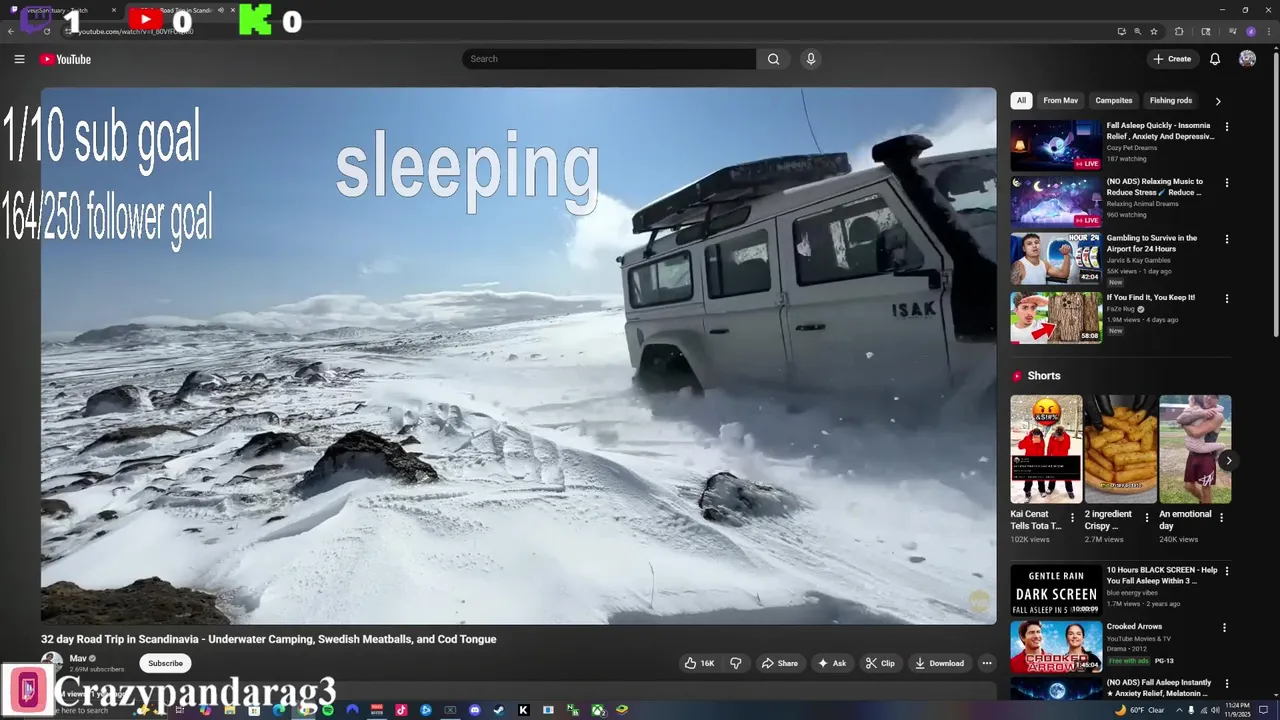Open the taskbar clock showing 11:24 PM
The height and width of the screenshot is (720, 1280).
(1240, 710)
